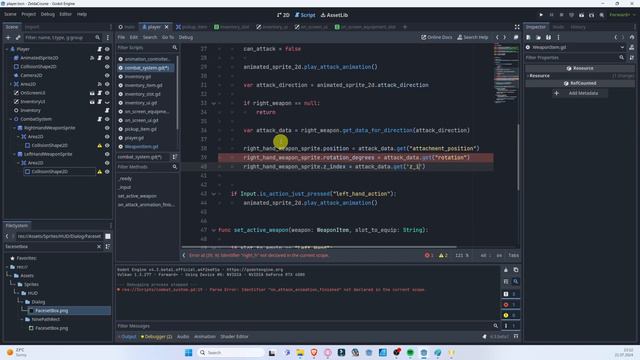Open the Project menu
This screenshot has height=360, width=640.
29,14
